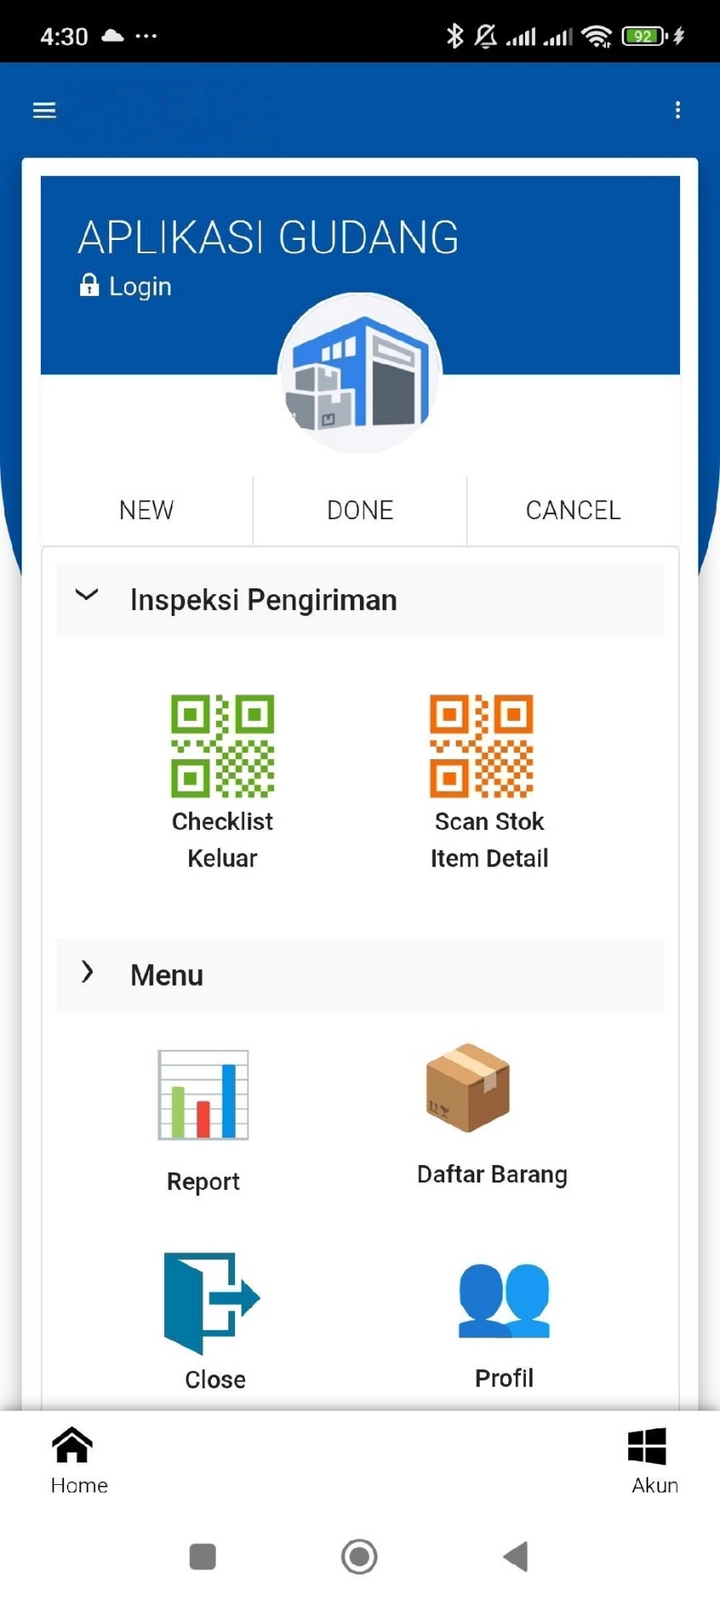Open the hamburger navigation menu
The height and width of the screenshot is (1600, 720).
pyautogui.click(x=45, y=110)
